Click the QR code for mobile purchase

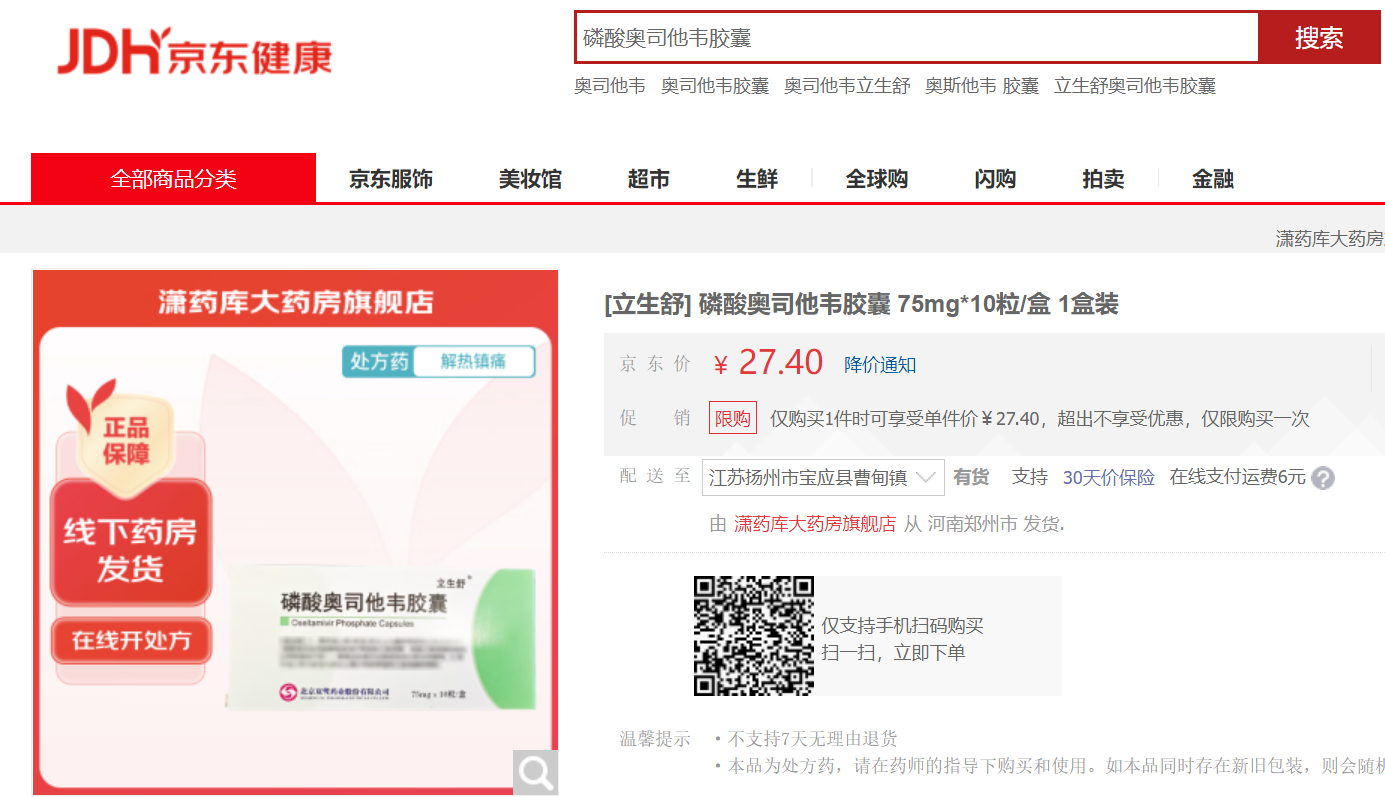754,636
